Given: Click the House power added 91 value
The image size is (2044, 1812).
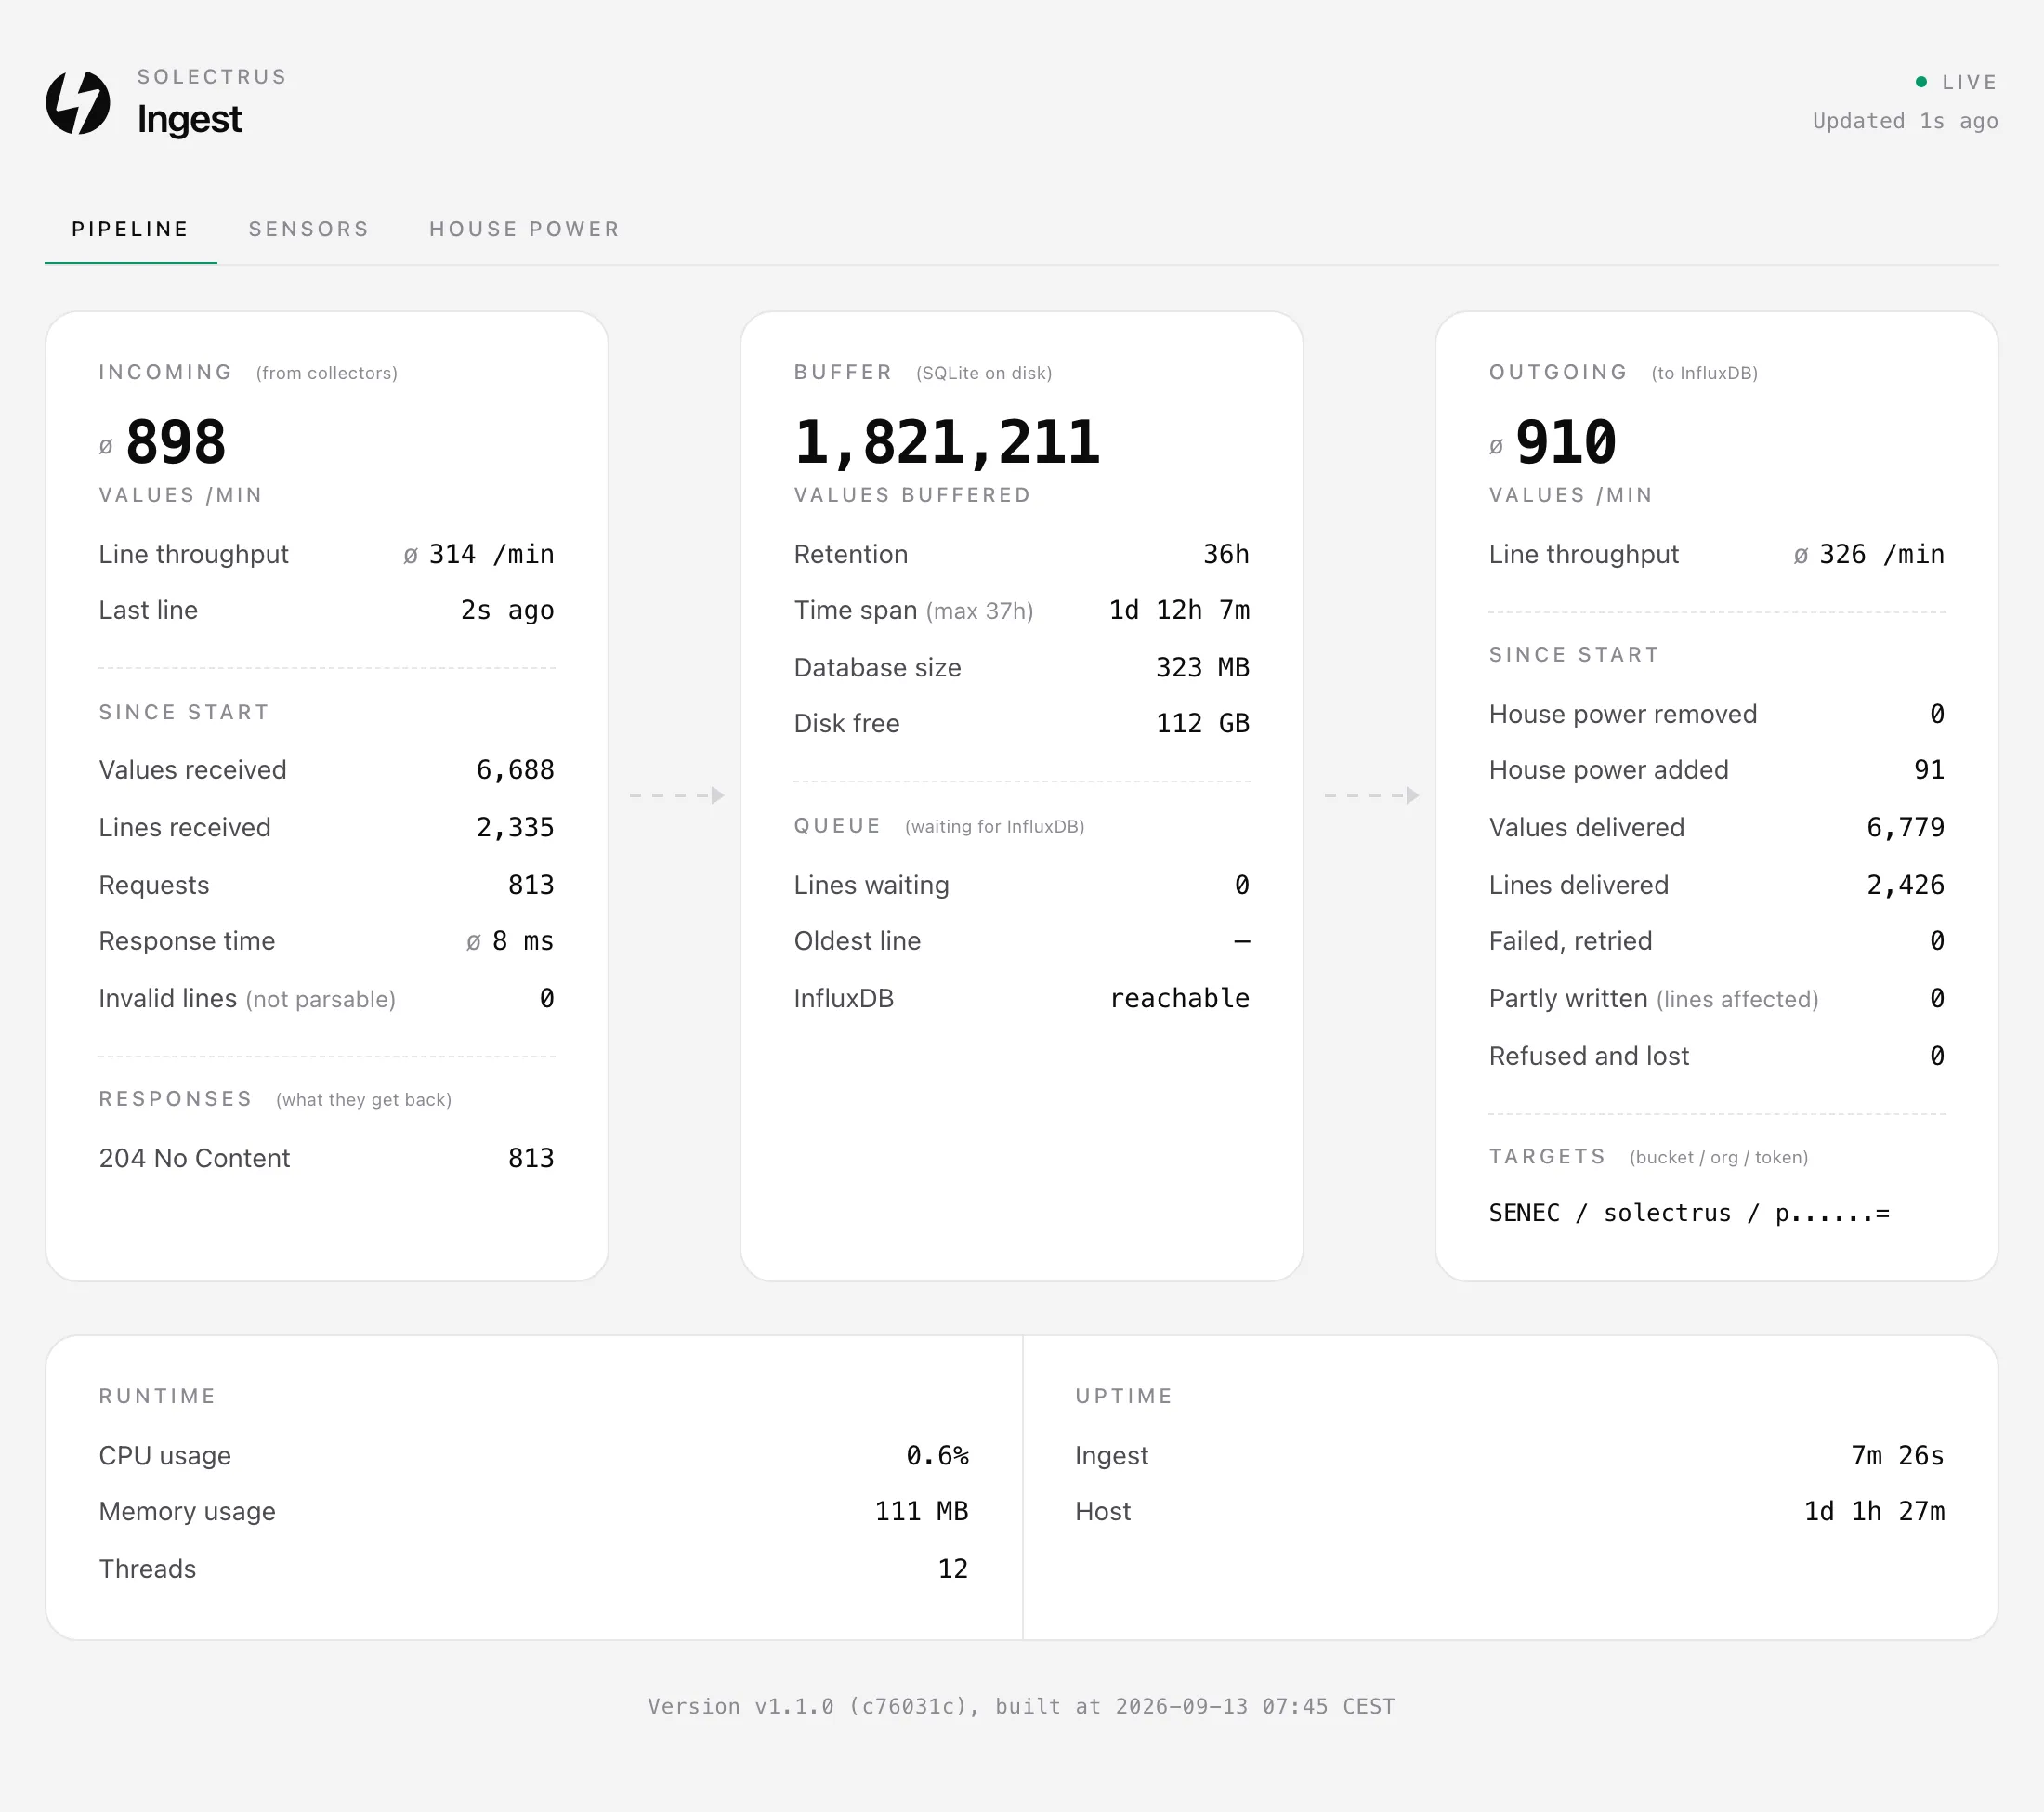Looking at the screenshot, I should click(1929, 770).
